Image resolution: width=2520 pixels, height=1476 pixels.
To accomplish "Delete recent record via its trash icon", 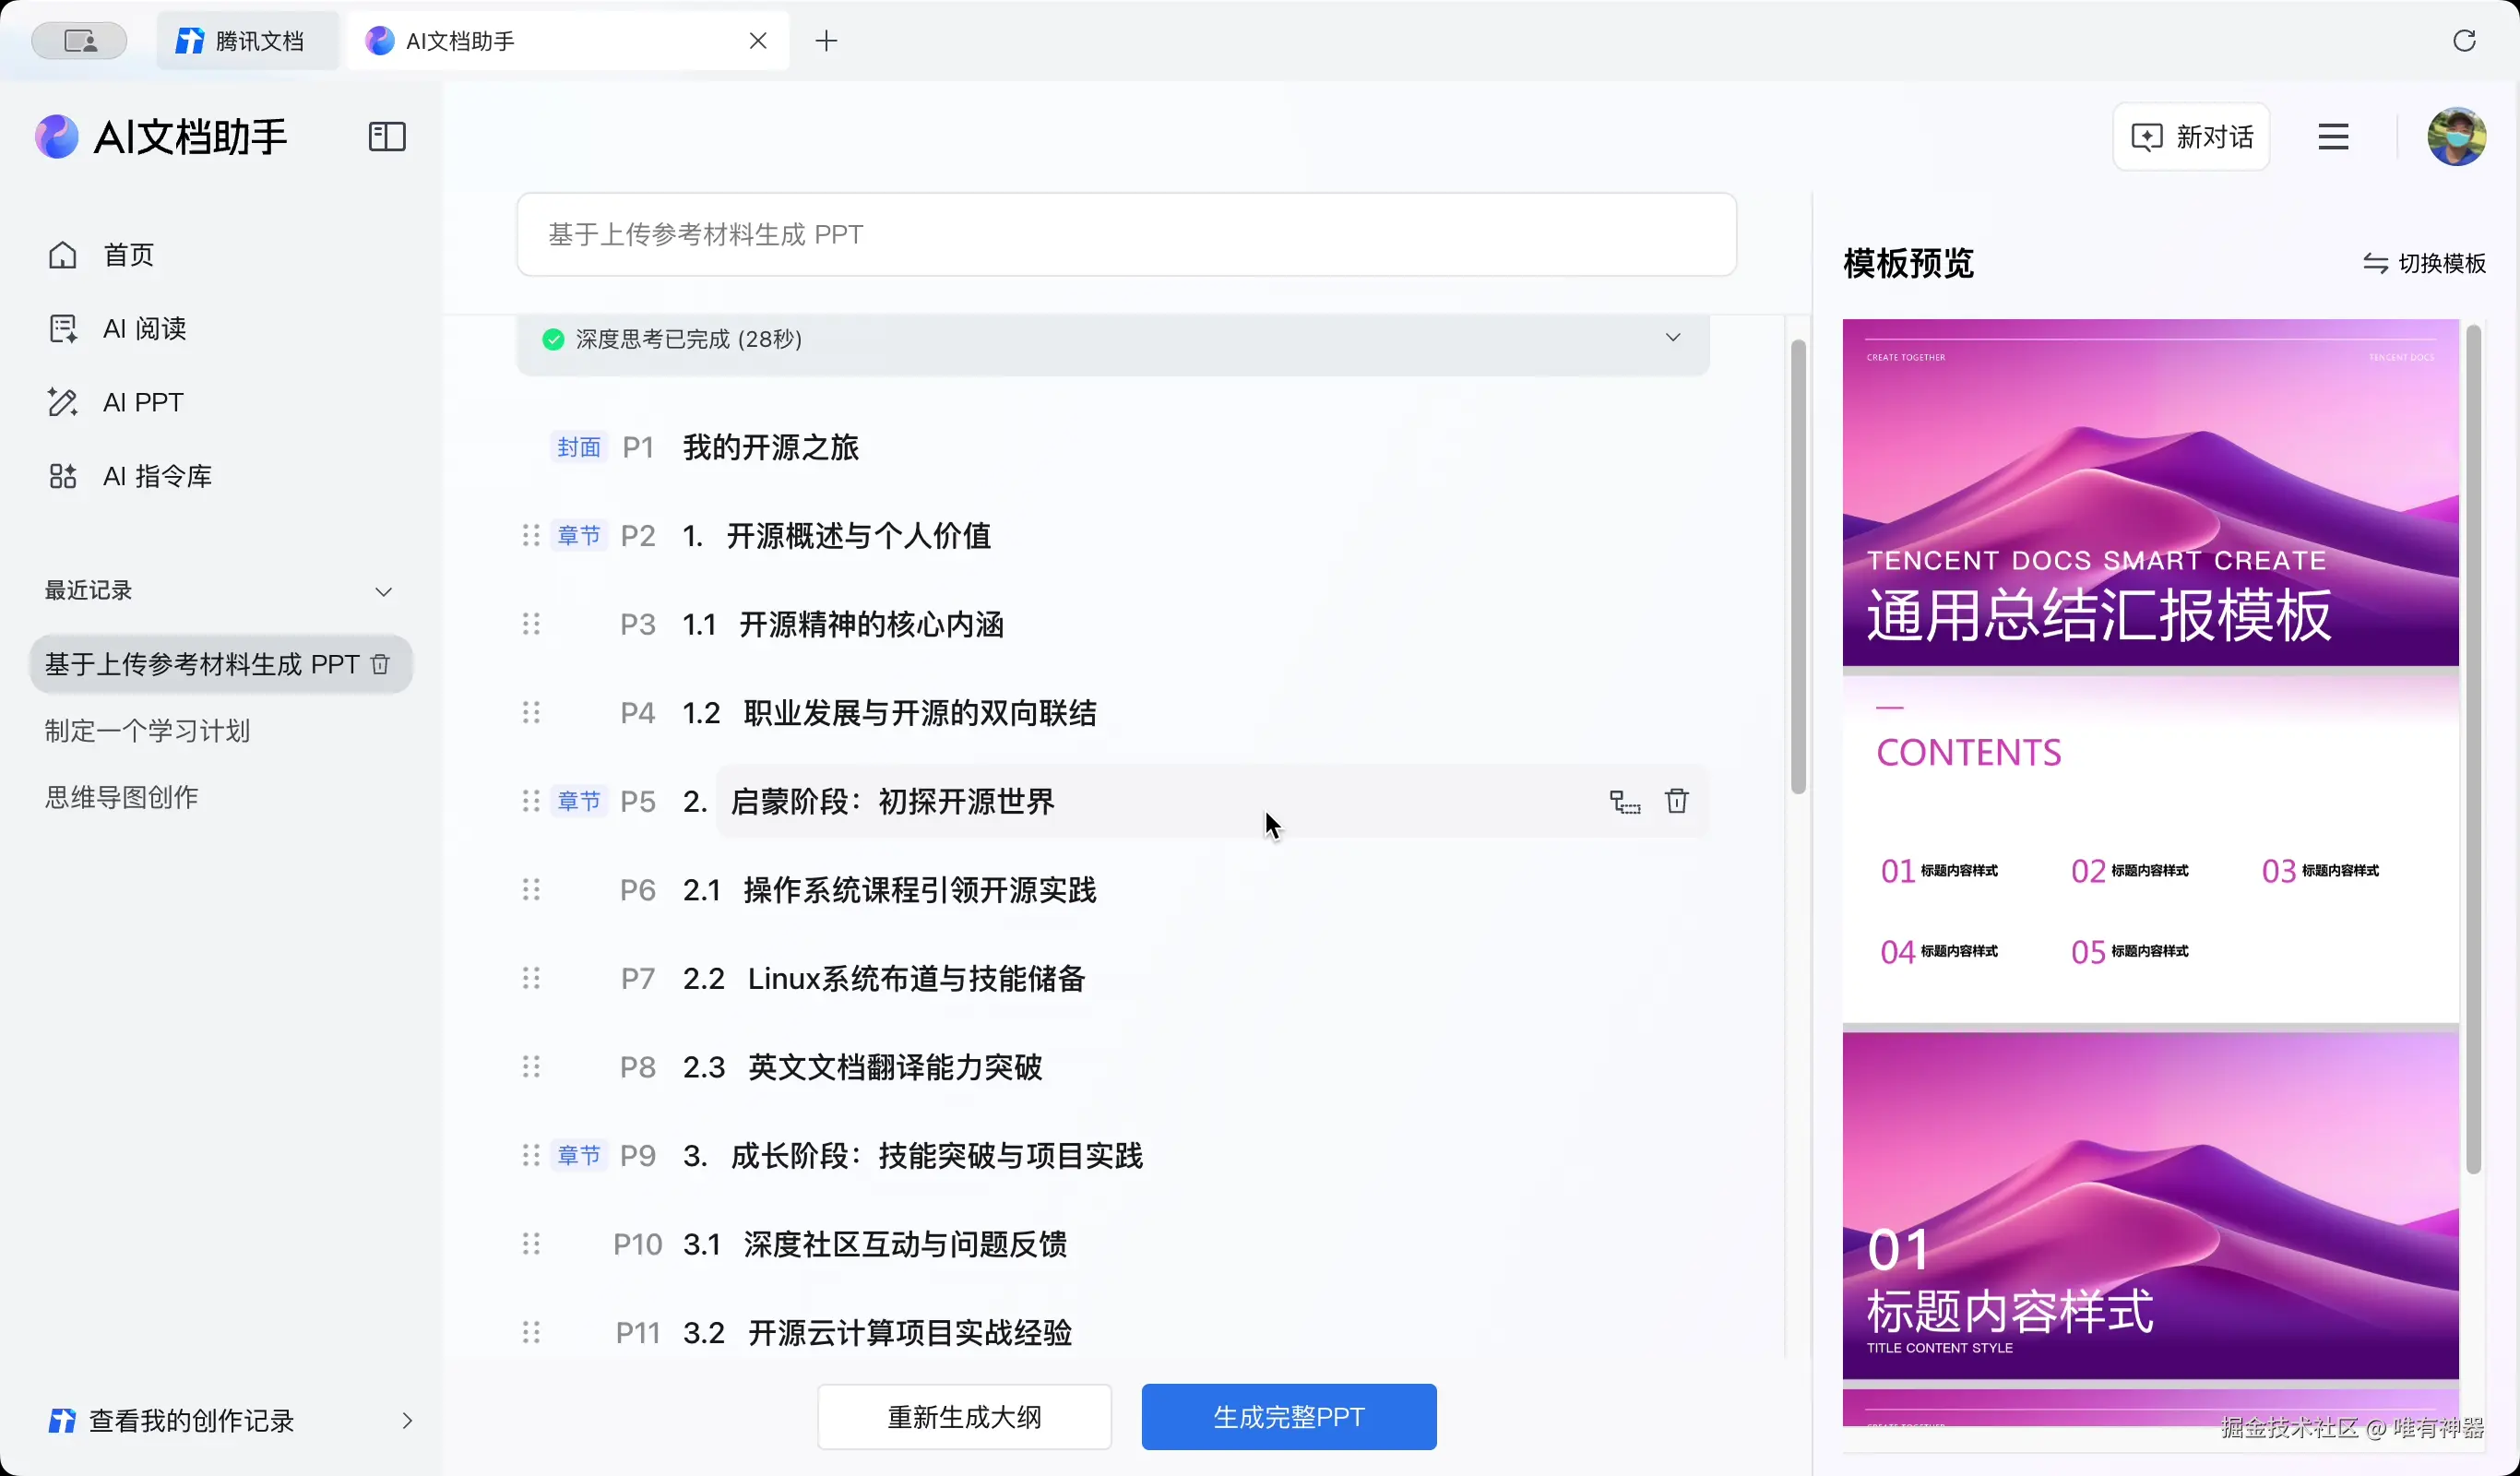I will (x=380, y=664).
